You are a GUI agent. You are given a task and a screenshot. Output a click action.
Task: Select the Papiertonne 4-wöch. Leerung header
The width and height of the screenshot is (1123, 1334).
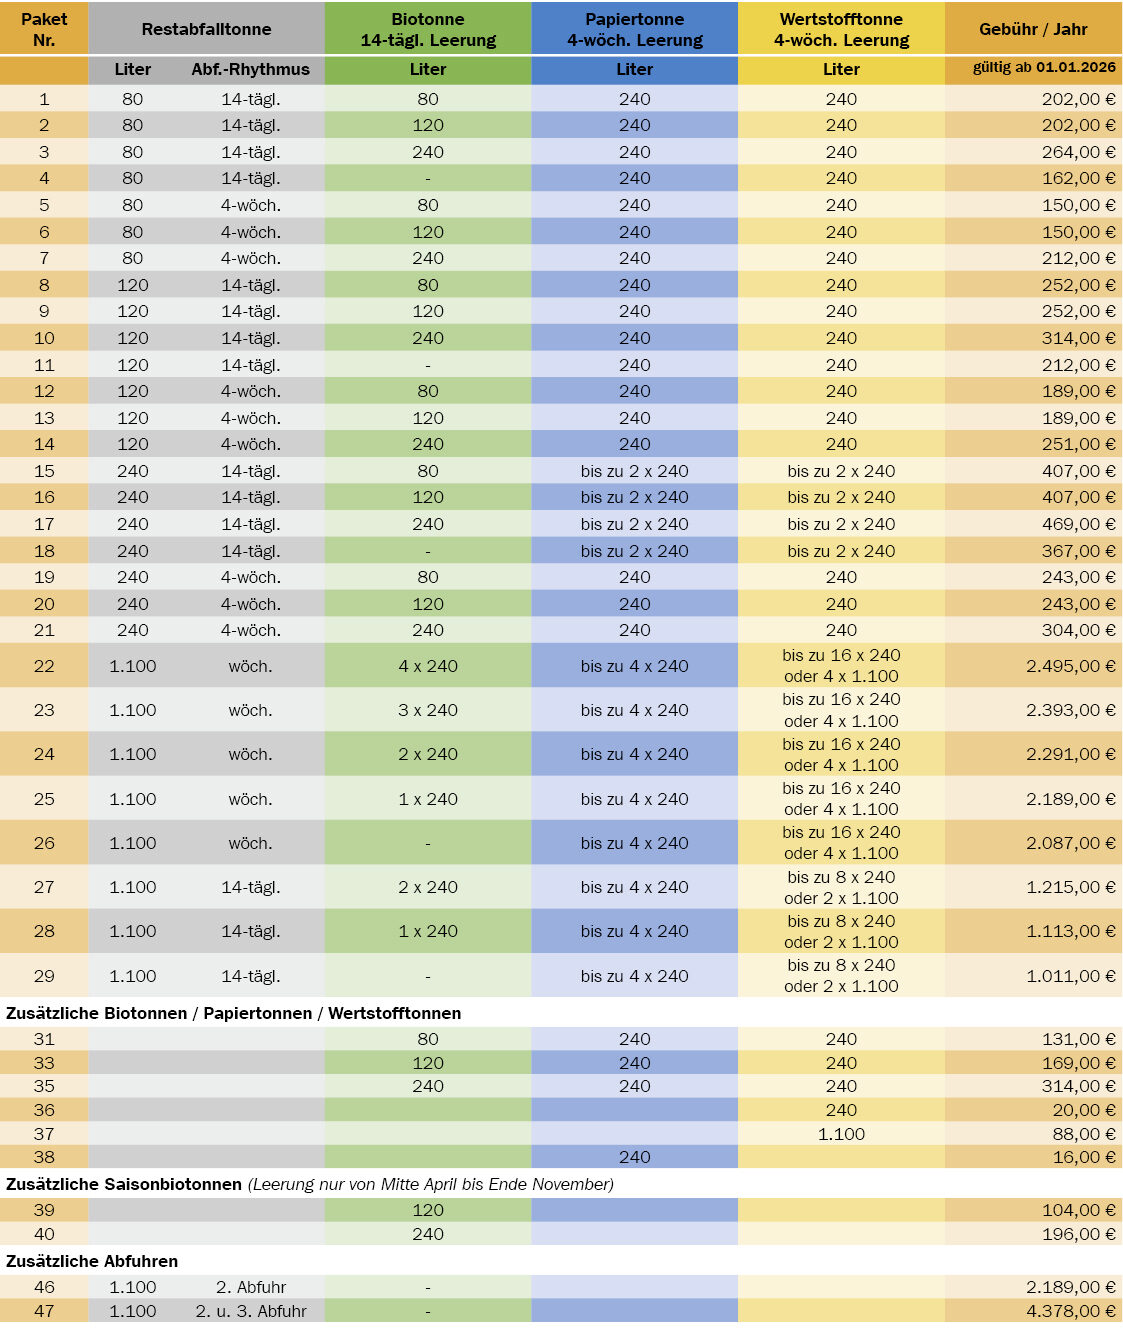point(634,29)
